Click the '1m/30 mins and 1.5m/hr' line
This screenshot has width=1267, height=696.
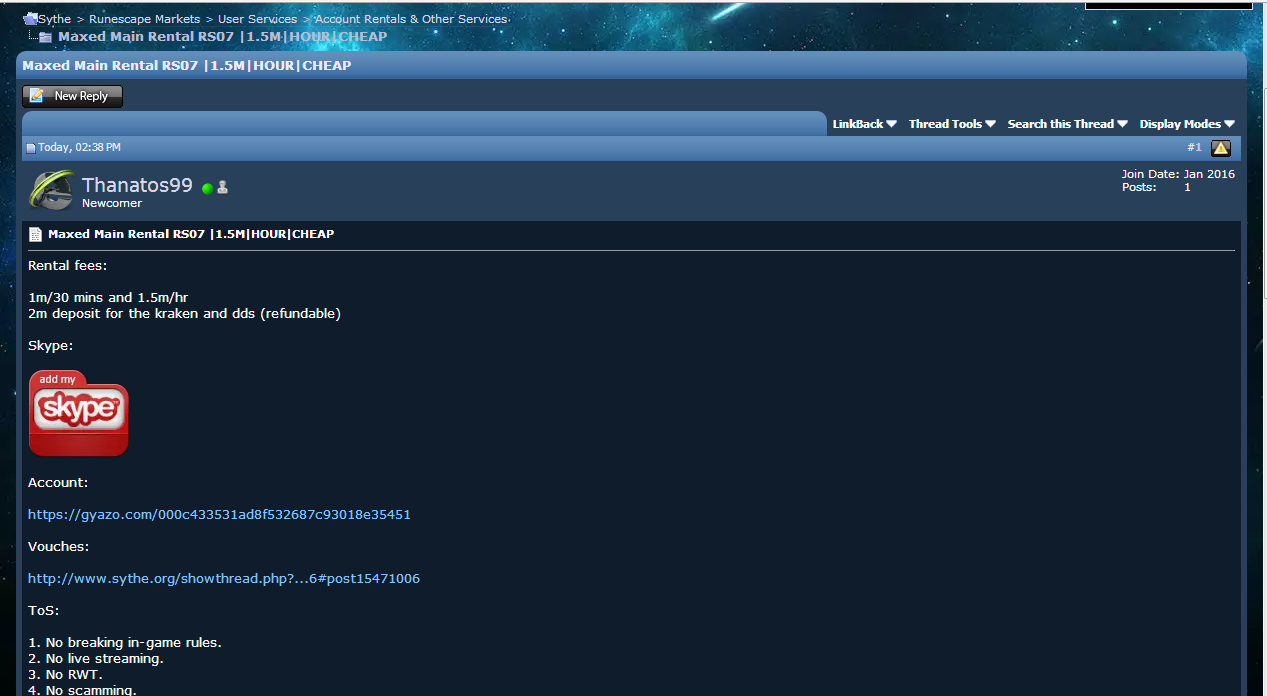(x=108, y=298)
